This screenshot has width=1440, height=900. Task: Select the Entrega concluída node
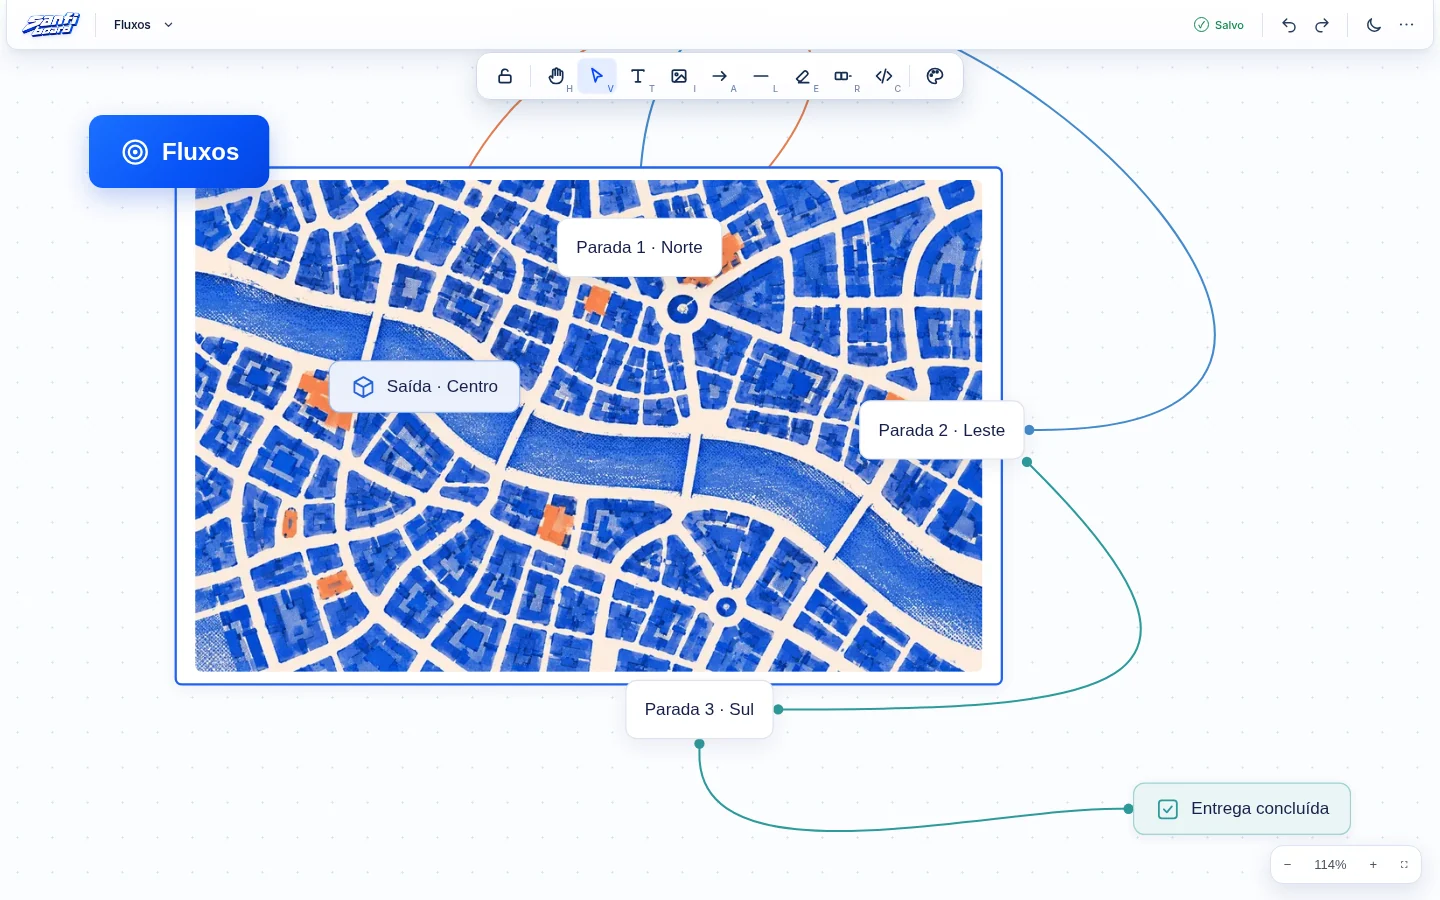pyautogui.click(x=1242, y=809)
